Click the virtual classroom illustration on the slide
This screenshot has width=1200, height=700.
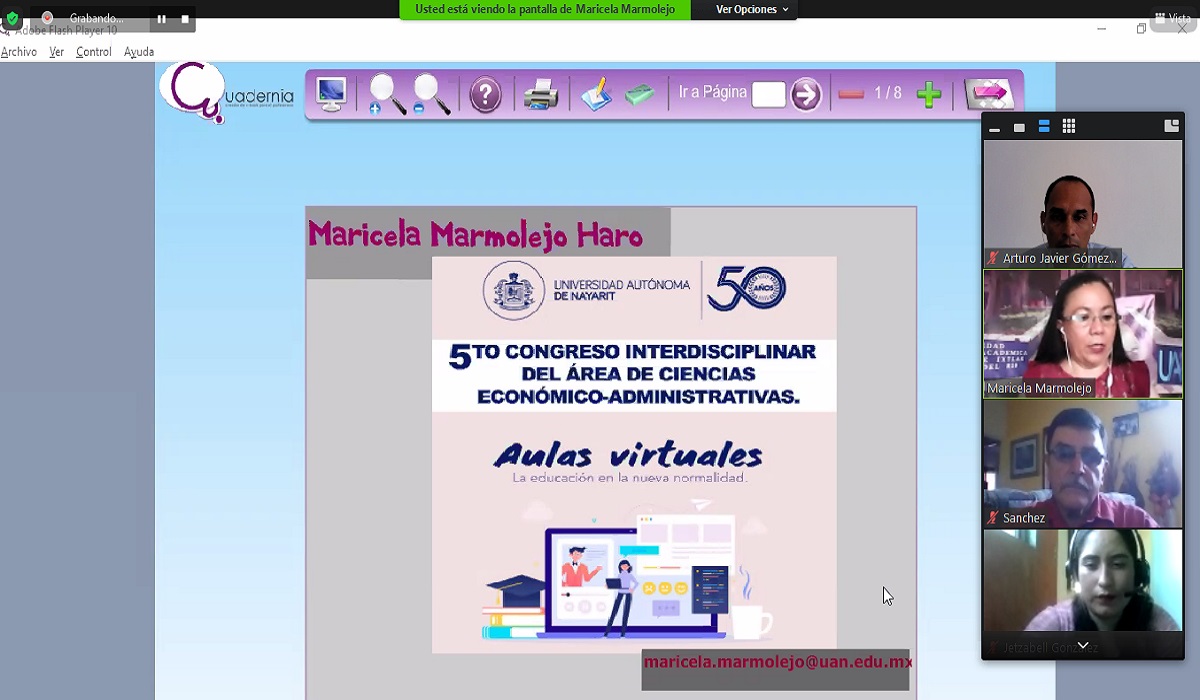(627, 573)
